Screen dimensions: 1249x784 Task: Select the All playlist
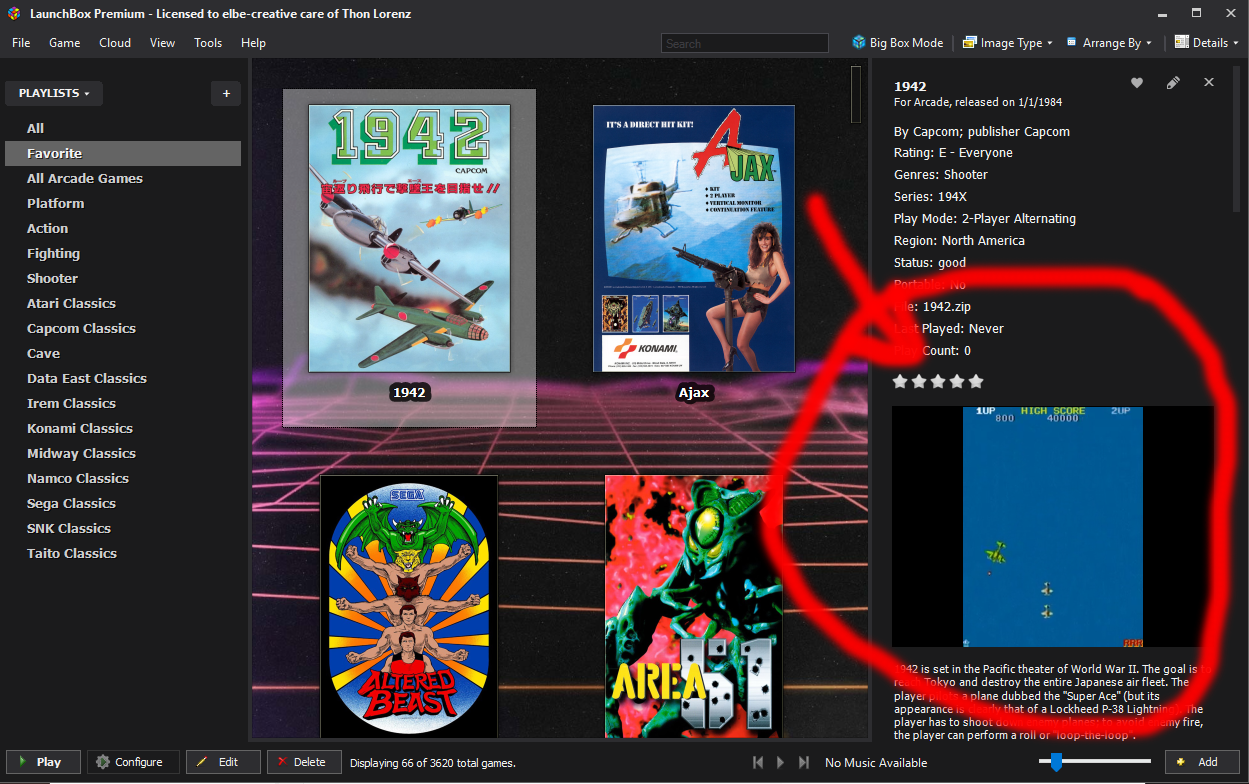(123, 128)
